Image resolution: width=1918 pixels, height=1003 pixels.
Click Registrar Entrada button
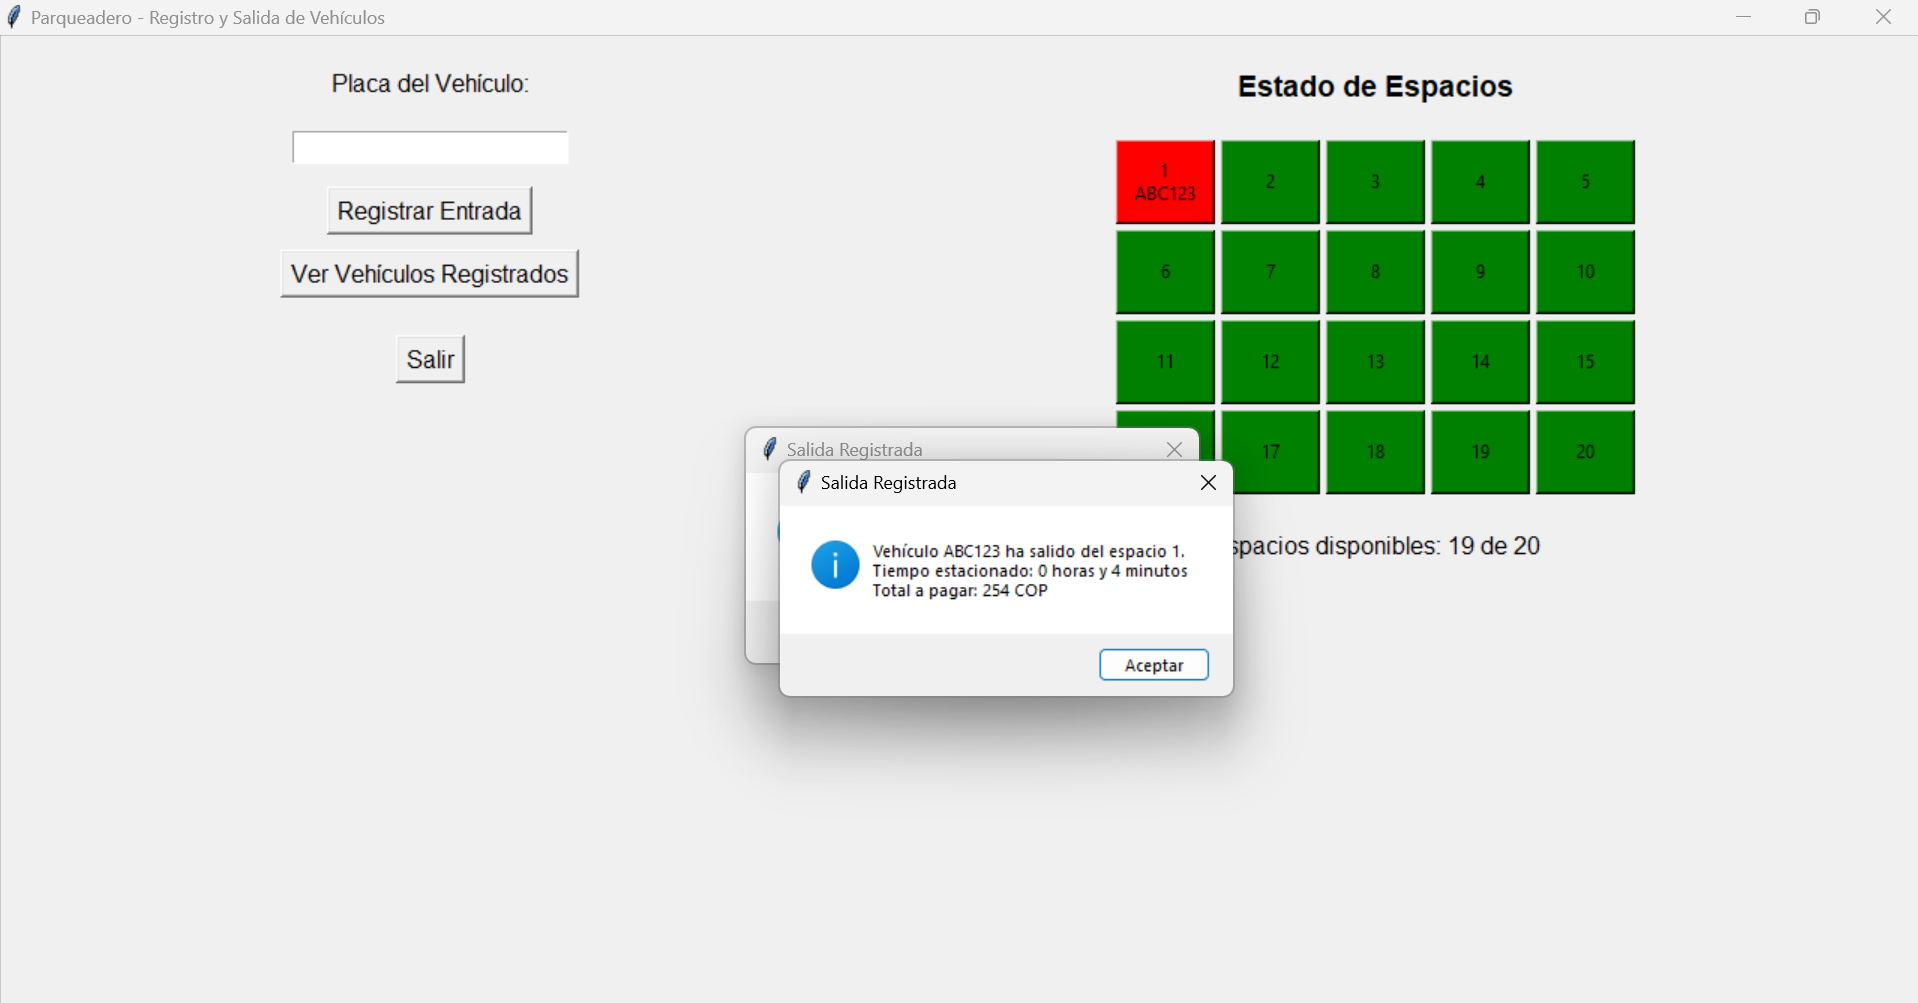[x=429, y=211]
